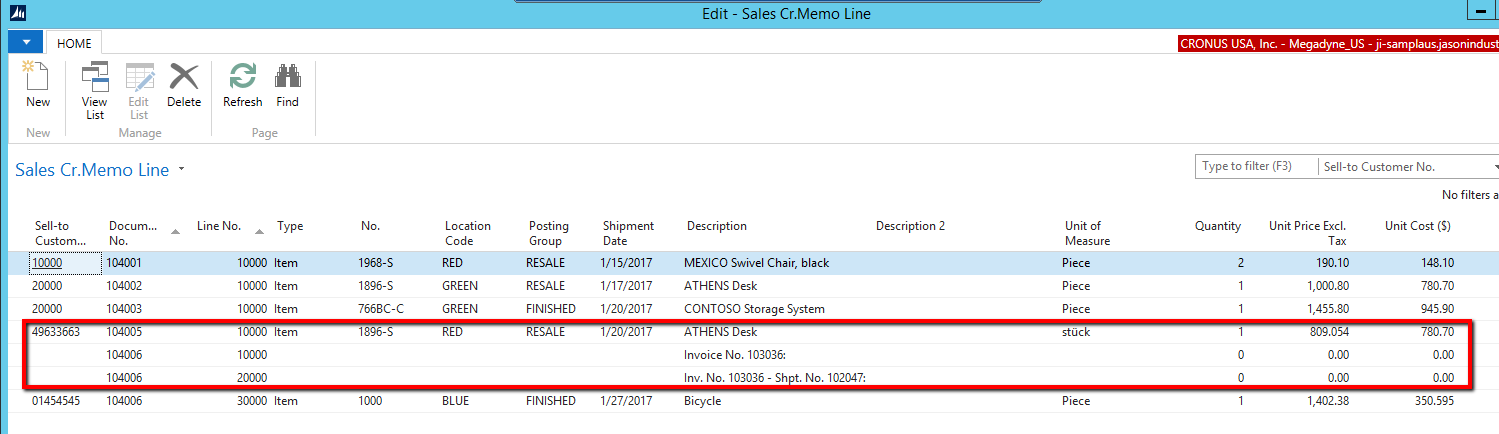
Task: Click the Delete icon in ribbon
Action: coord(184,78)
